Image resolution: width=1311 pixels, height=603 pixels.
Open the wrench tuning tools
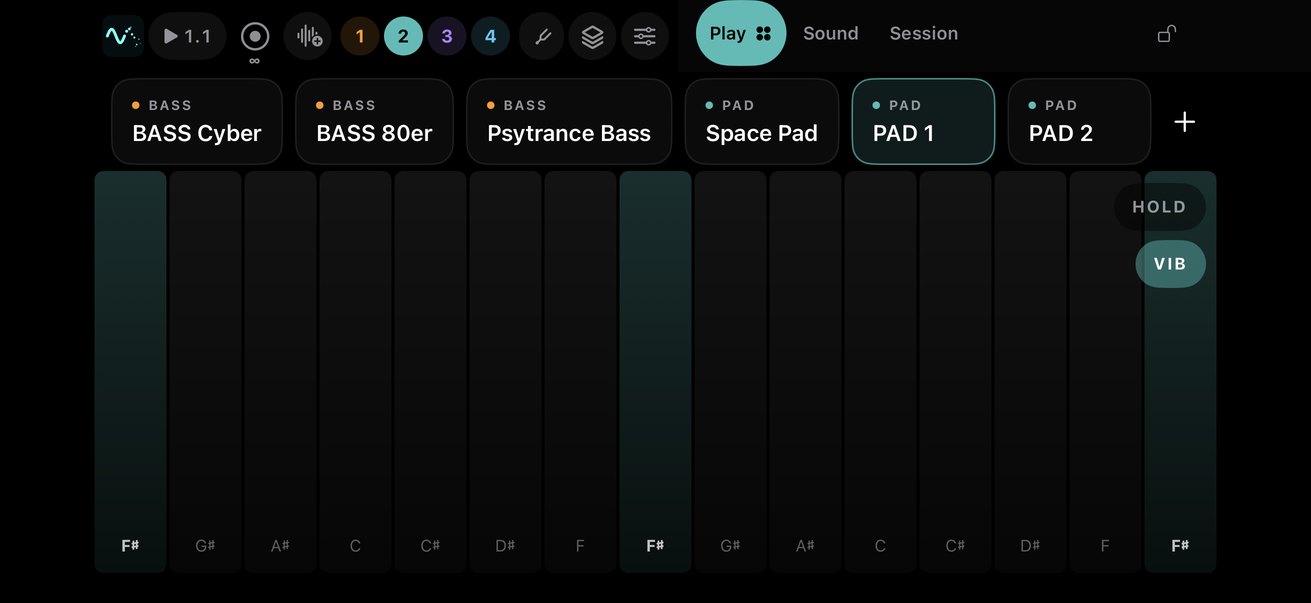(x=542, y=37)
